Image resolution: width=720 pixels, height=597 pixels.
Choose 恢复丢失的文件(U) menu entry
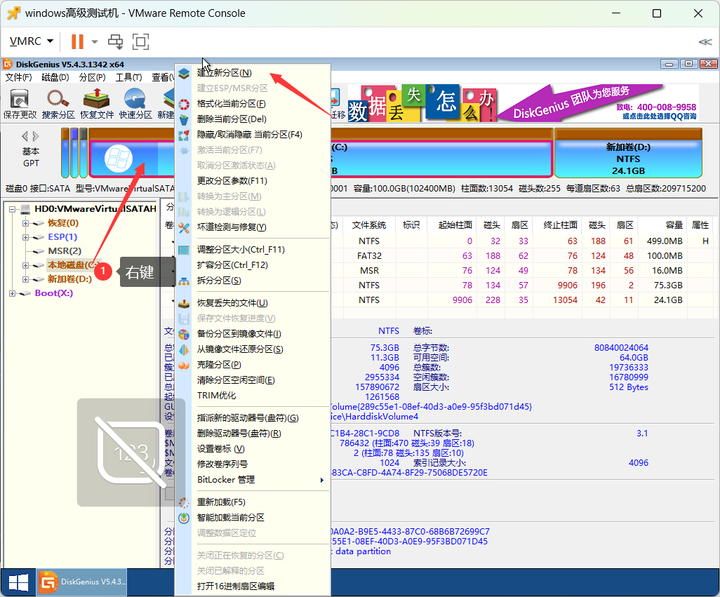click(253, 303)
